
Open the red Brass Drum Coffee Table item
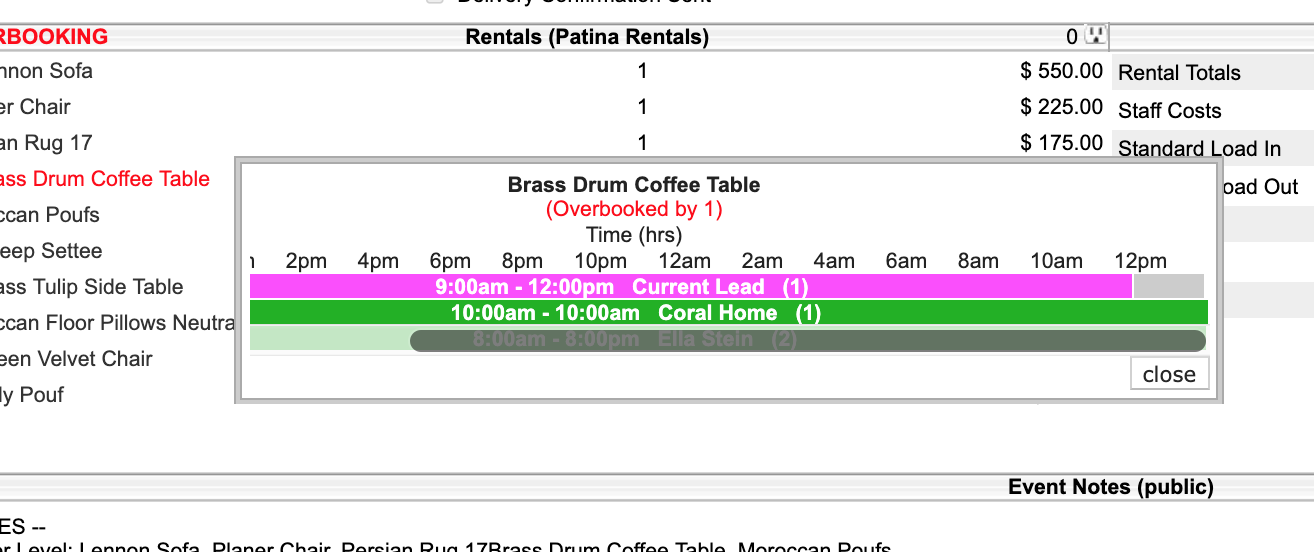click(x=104, y=179)
